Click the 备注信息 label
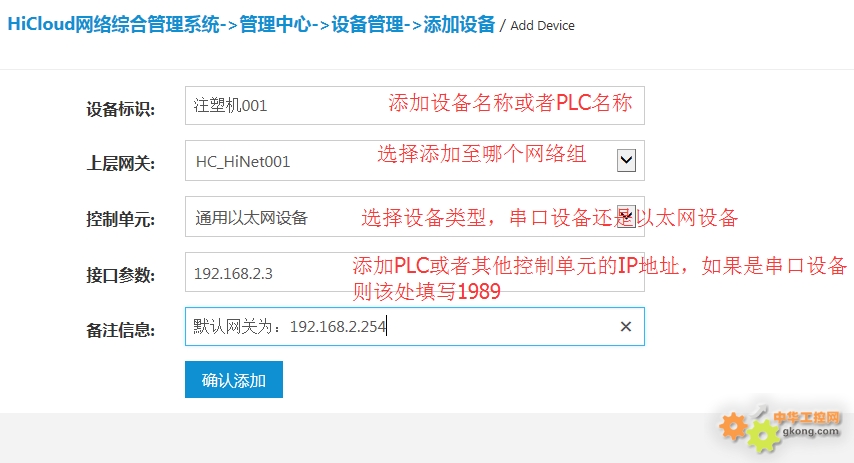This screenshot has height=463, width=854. pos(120,330)
